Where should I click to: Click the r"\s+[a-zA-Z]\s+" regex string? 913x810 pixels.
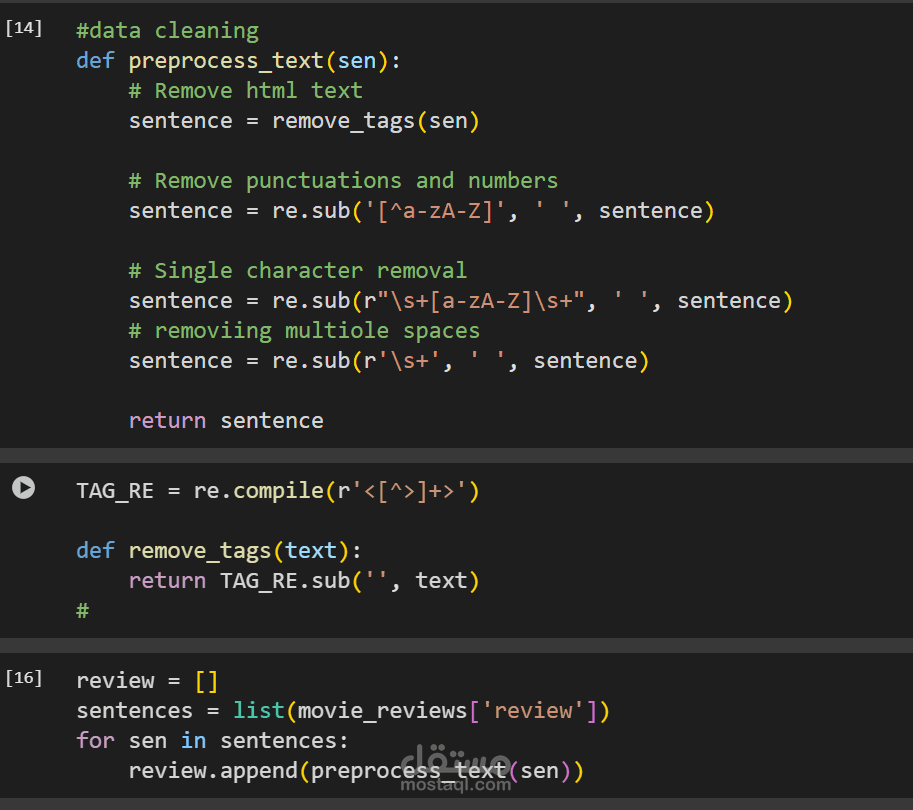pyautogui.click(x=474, y=301)
